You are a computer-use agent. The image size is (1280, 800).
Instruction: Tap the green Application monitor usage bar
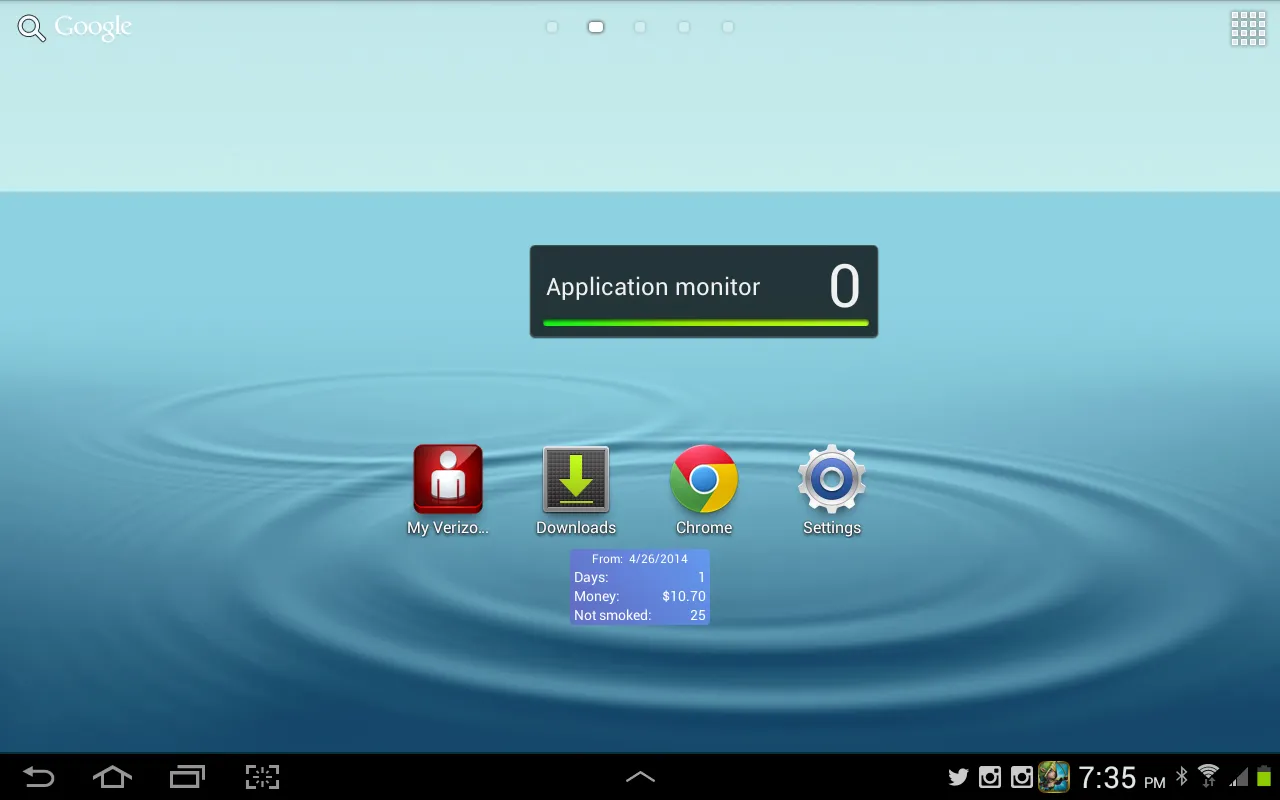tap(705, 323)
